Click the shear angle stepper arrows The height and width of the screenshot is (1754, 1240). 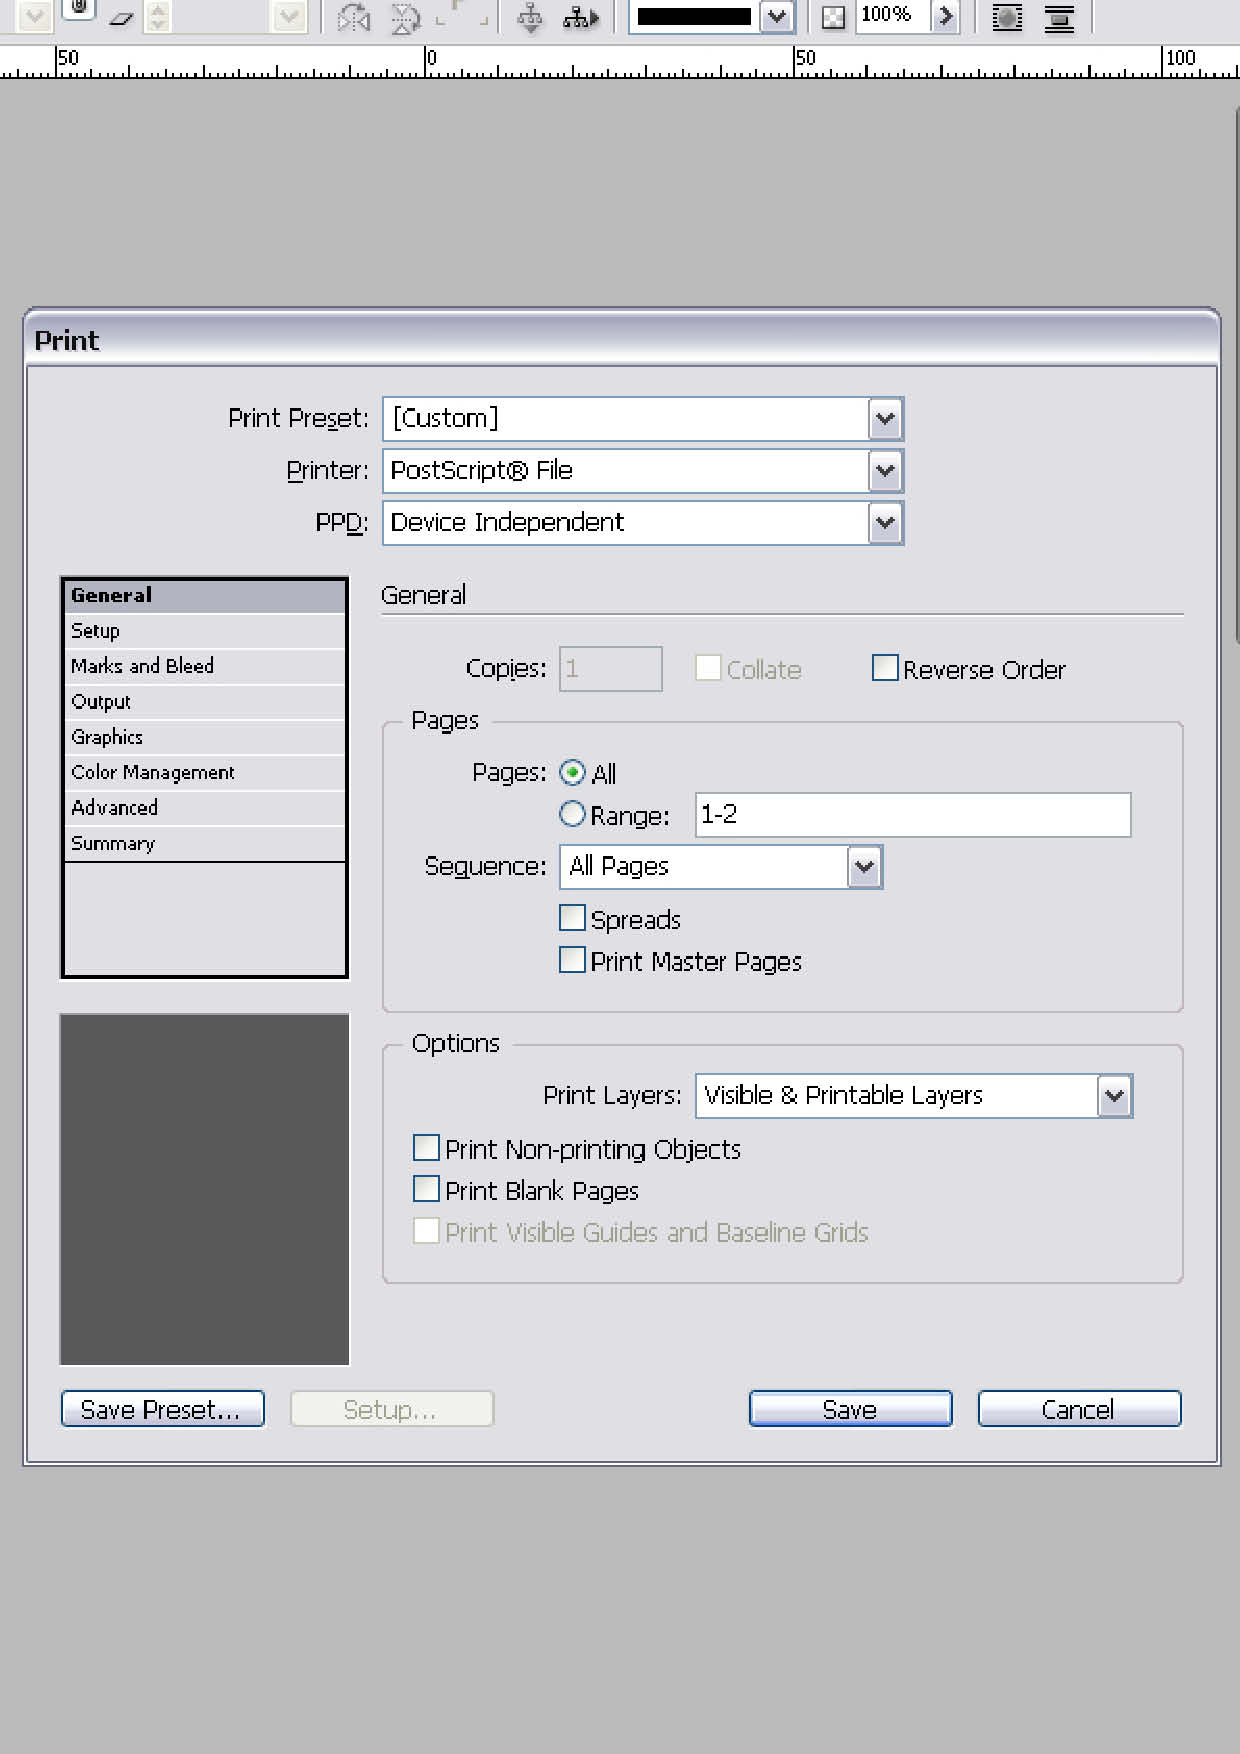(x=158, y=16)
